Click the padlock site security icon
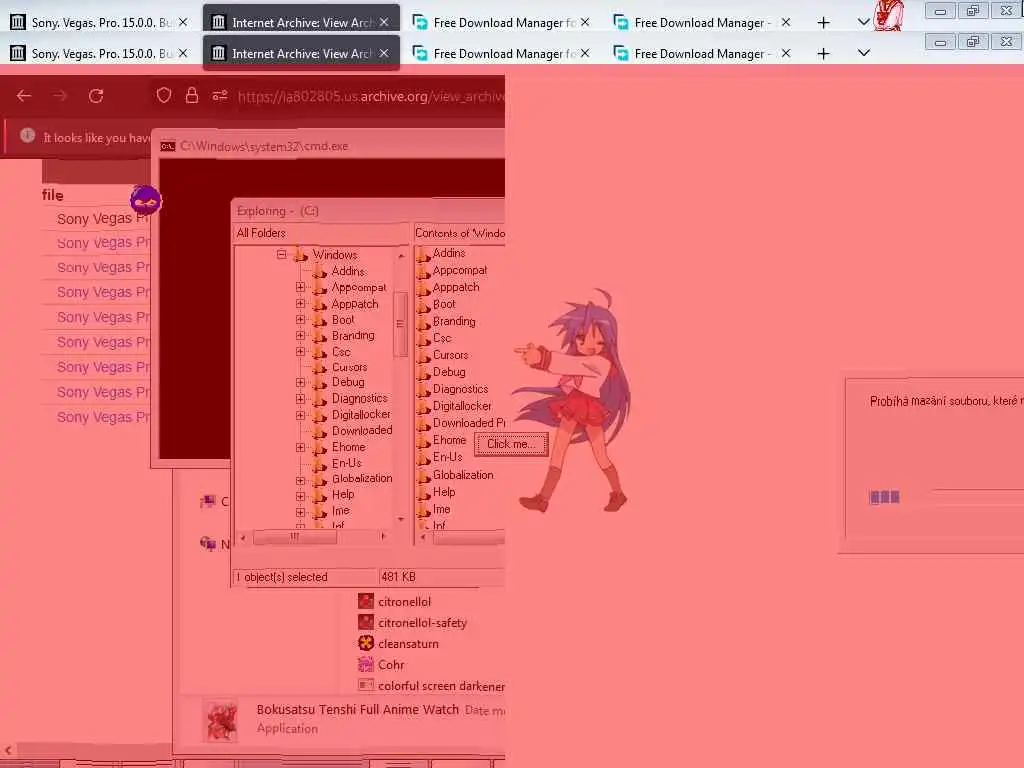 tap(191, 96)
